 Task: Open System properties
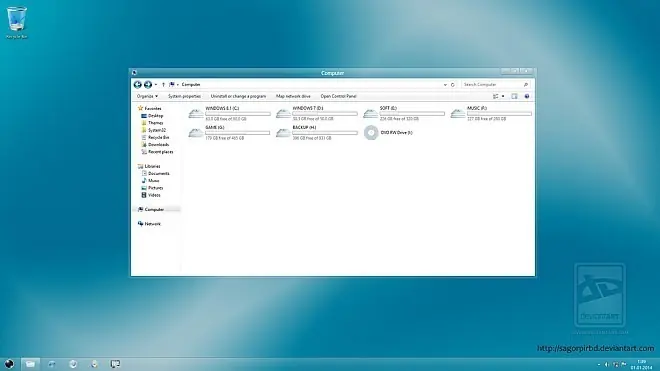[x=184, y=96]
